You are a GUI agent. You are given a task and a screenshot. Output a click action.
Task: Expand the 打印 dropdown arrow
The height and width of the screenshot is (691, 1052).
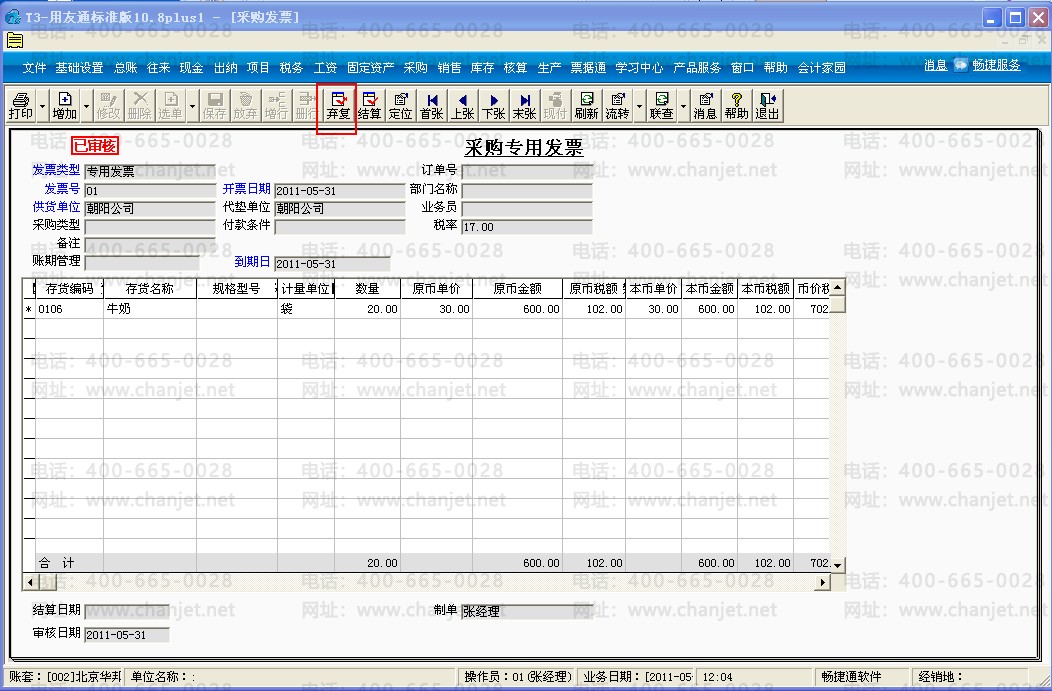42,105
